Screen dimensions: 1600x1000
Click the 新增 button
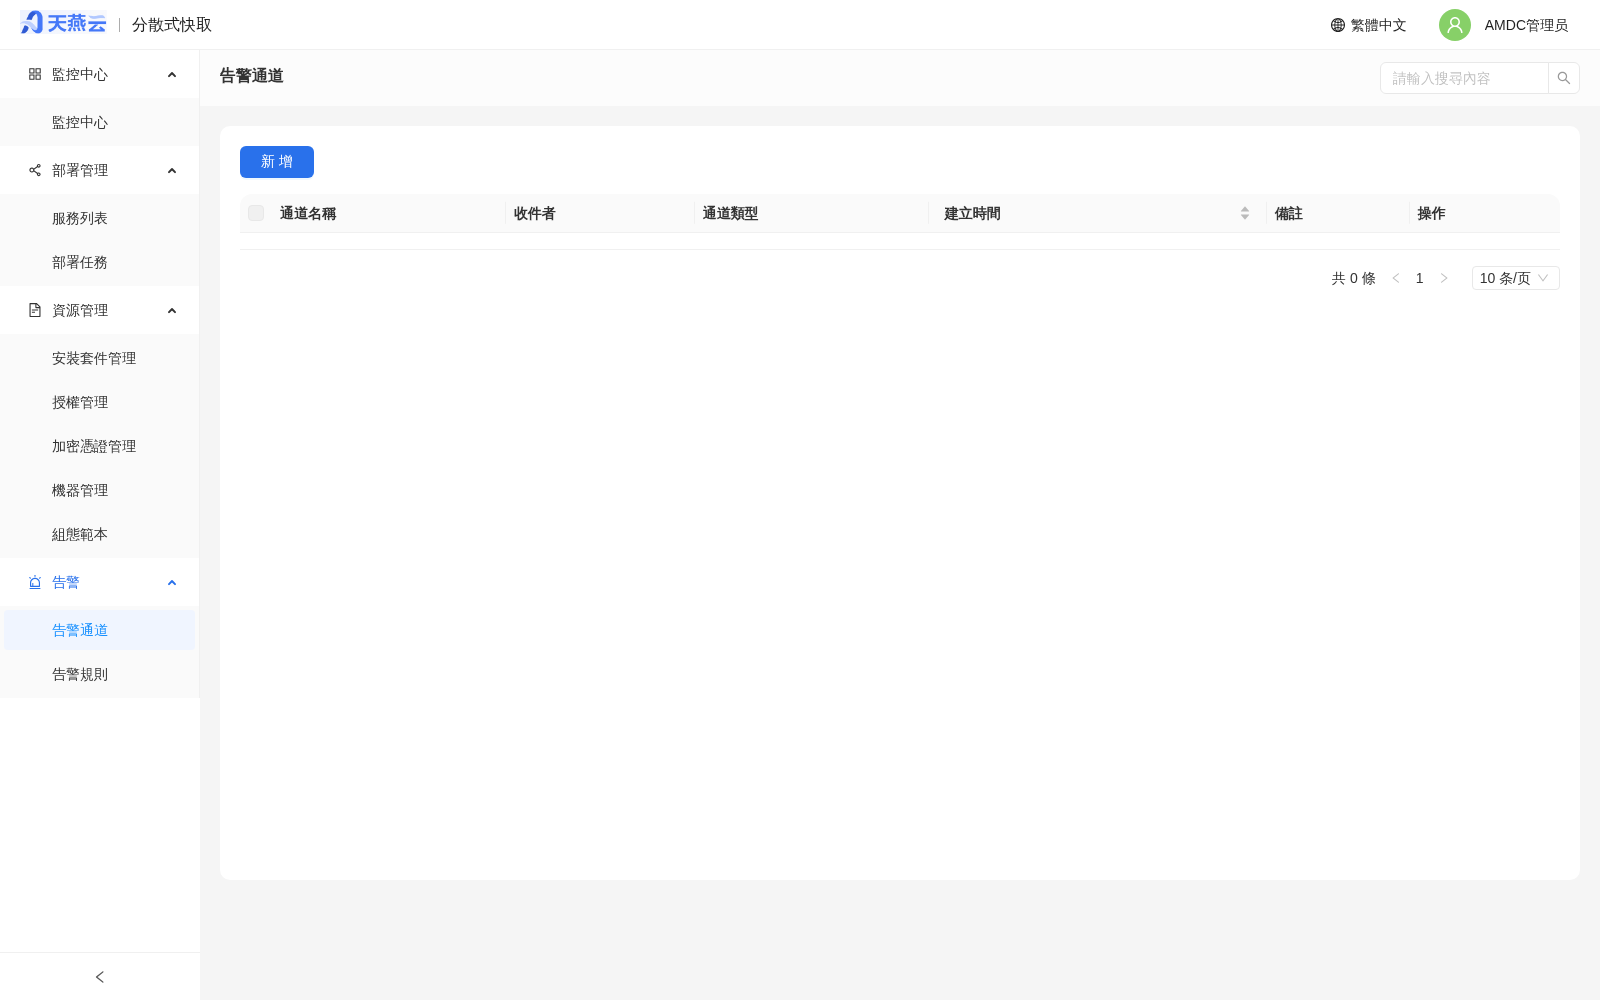tap(277, 162)
